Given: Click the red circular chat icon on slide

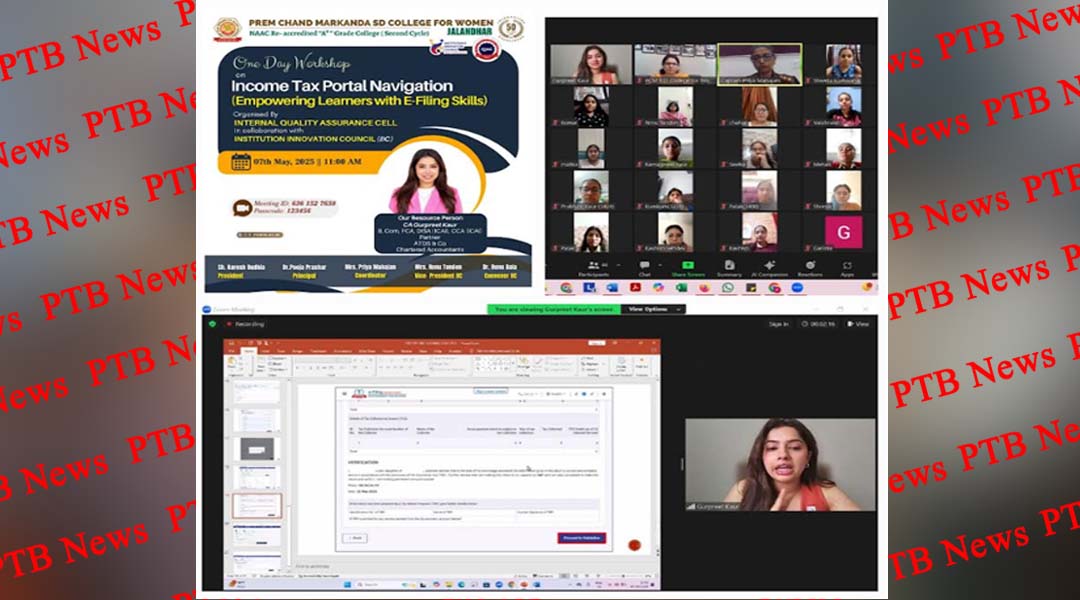Looking at the screenshot, I should tap(634, 545).
